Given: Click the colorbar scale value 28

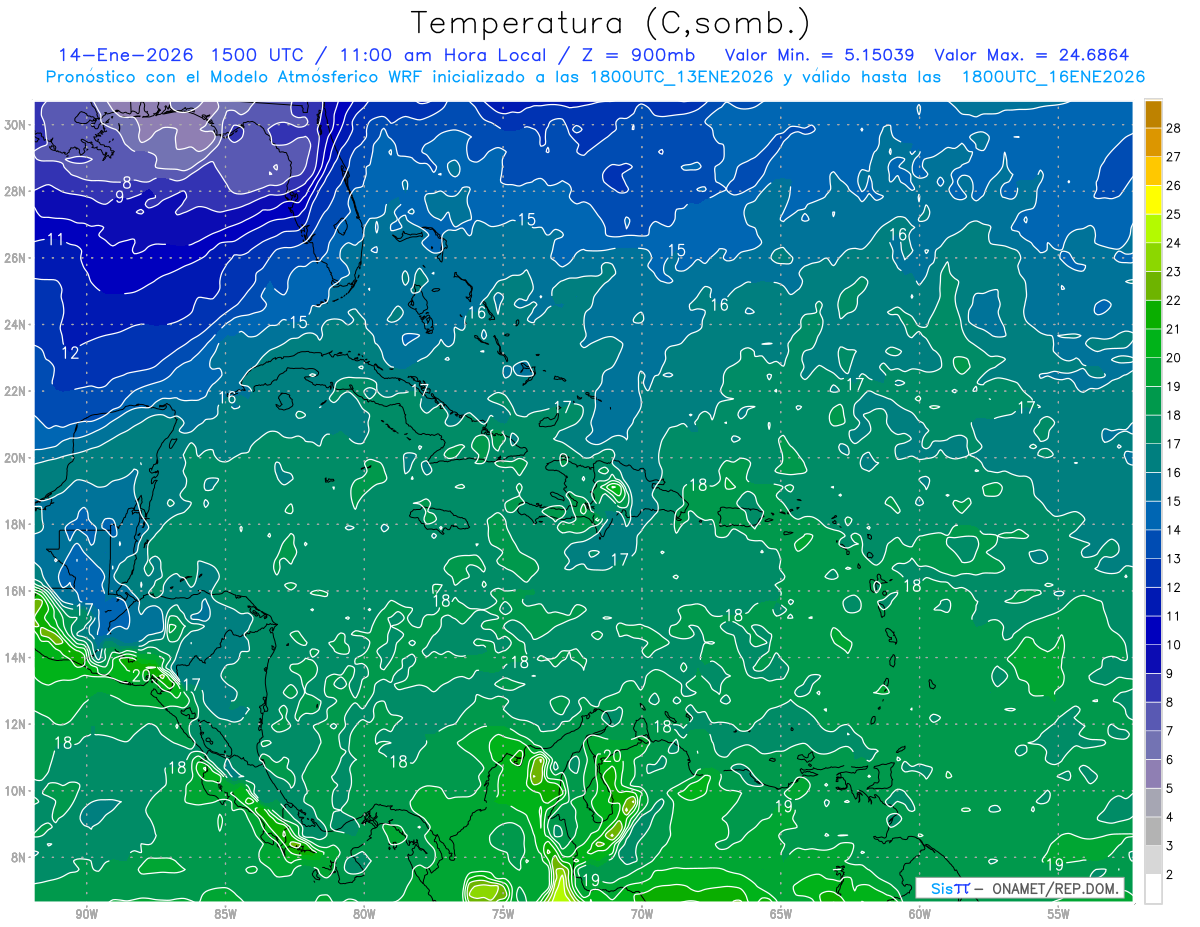Looking at the screenshot, I should [1174, 127].
